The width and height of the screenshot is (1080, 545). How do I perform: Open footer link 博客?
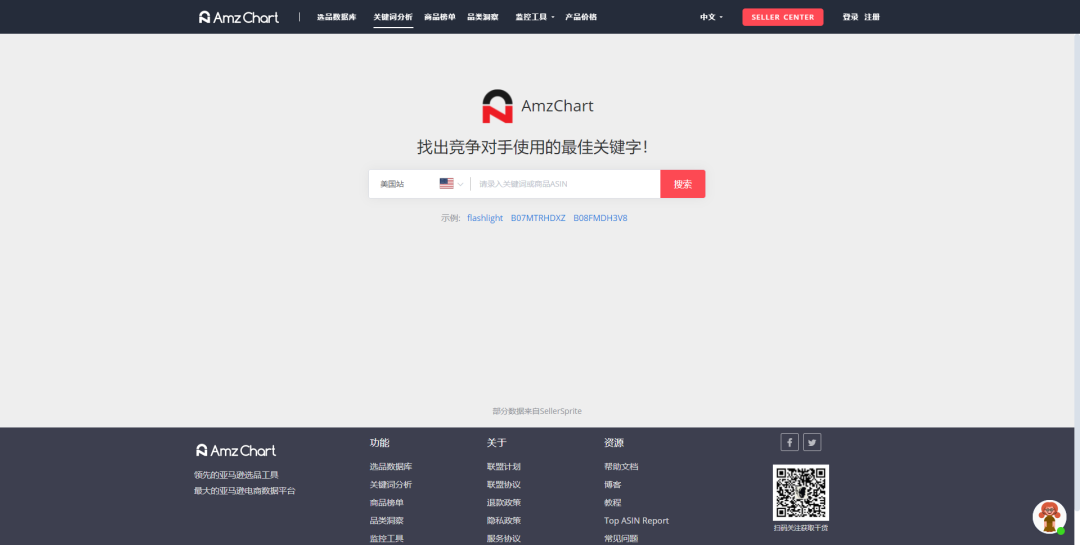(x=612, y=484)
